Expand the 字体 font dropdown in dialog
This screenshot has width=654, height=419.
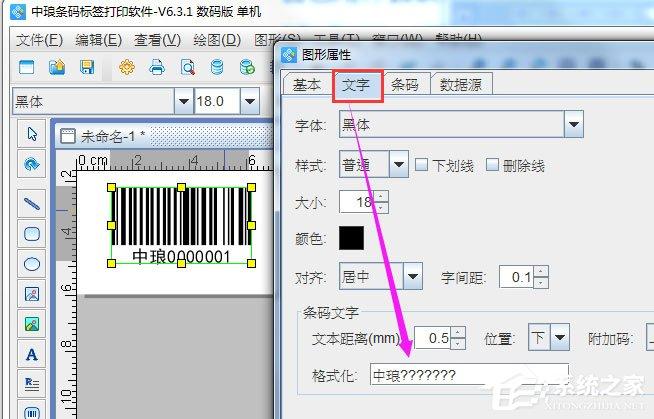tap(573, 125)
